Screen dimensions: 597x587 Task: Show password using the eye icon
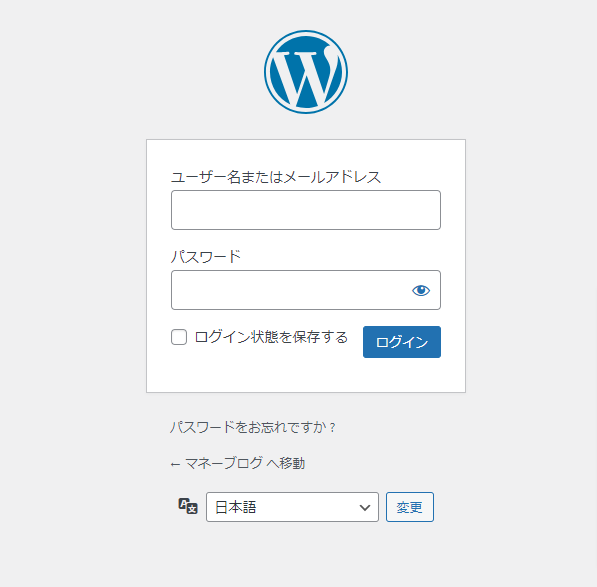(421, 290)
